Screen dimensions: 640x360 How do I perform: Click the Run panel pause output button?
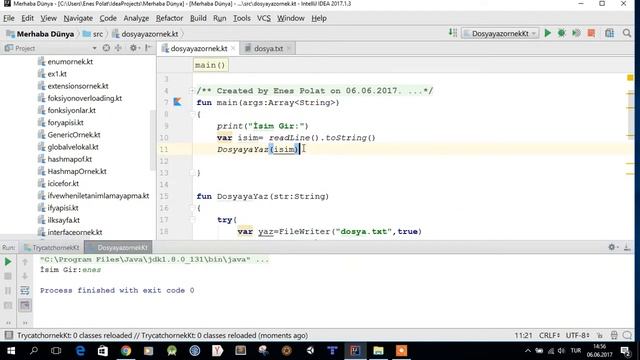coord(8,291)
